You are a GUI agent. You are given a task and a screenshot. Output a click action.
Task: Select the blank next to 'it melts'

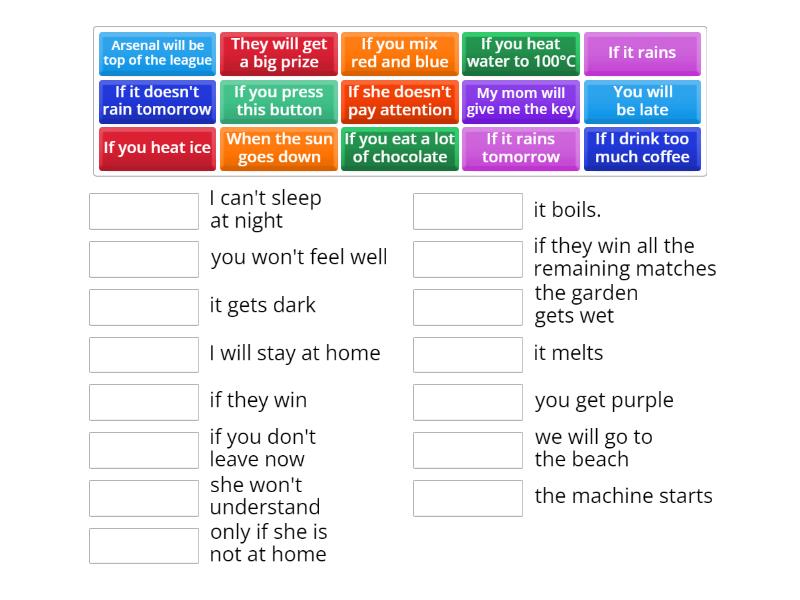[x=468, y=354]
